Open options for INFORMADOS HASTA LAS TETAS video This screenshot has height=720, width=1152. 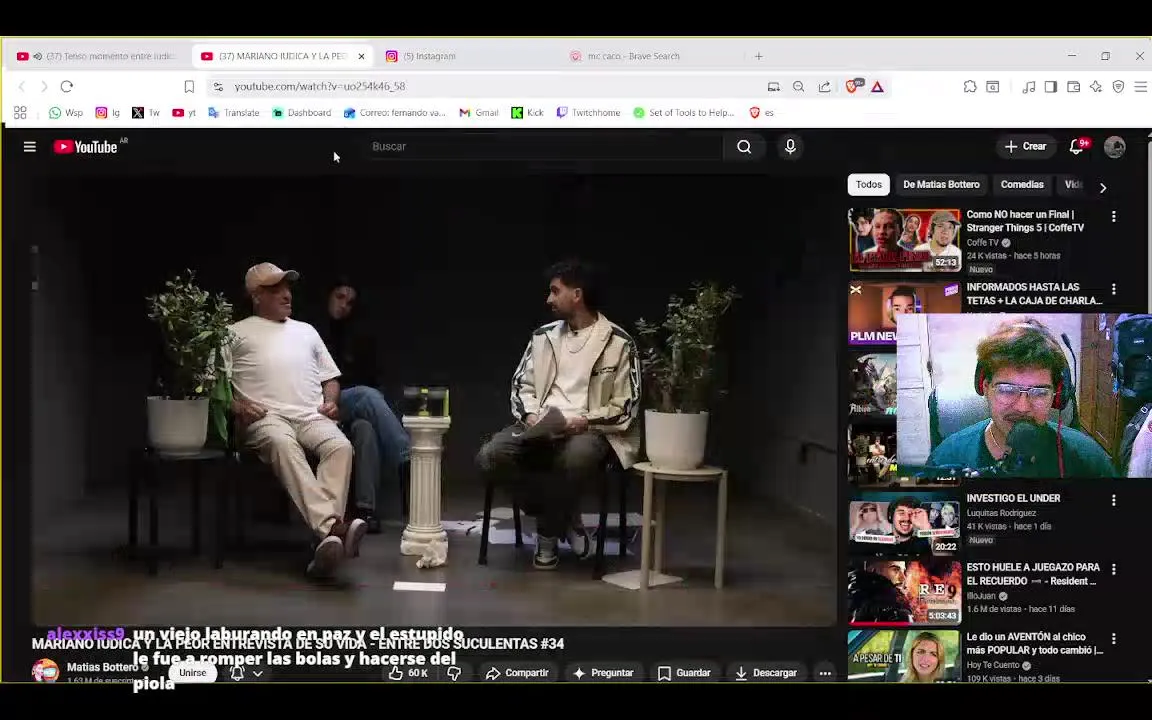tap(1114, 289)
